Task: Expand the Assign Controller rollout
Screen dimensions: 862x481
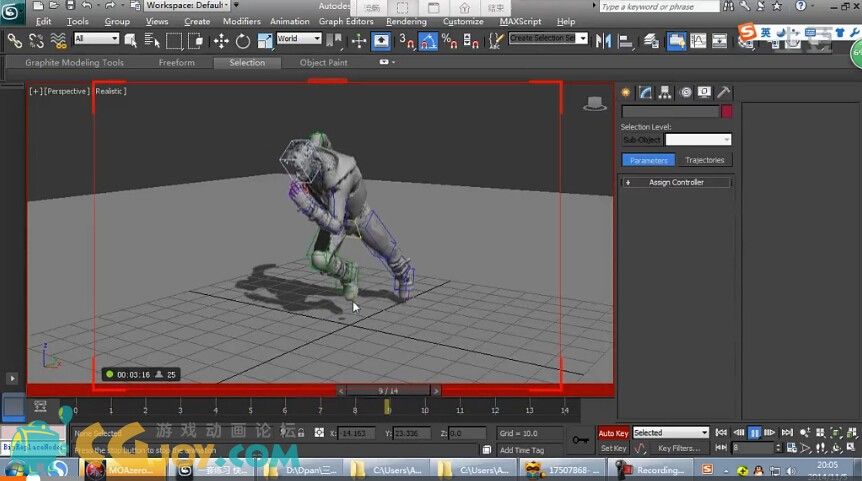Action: point(676,182)
